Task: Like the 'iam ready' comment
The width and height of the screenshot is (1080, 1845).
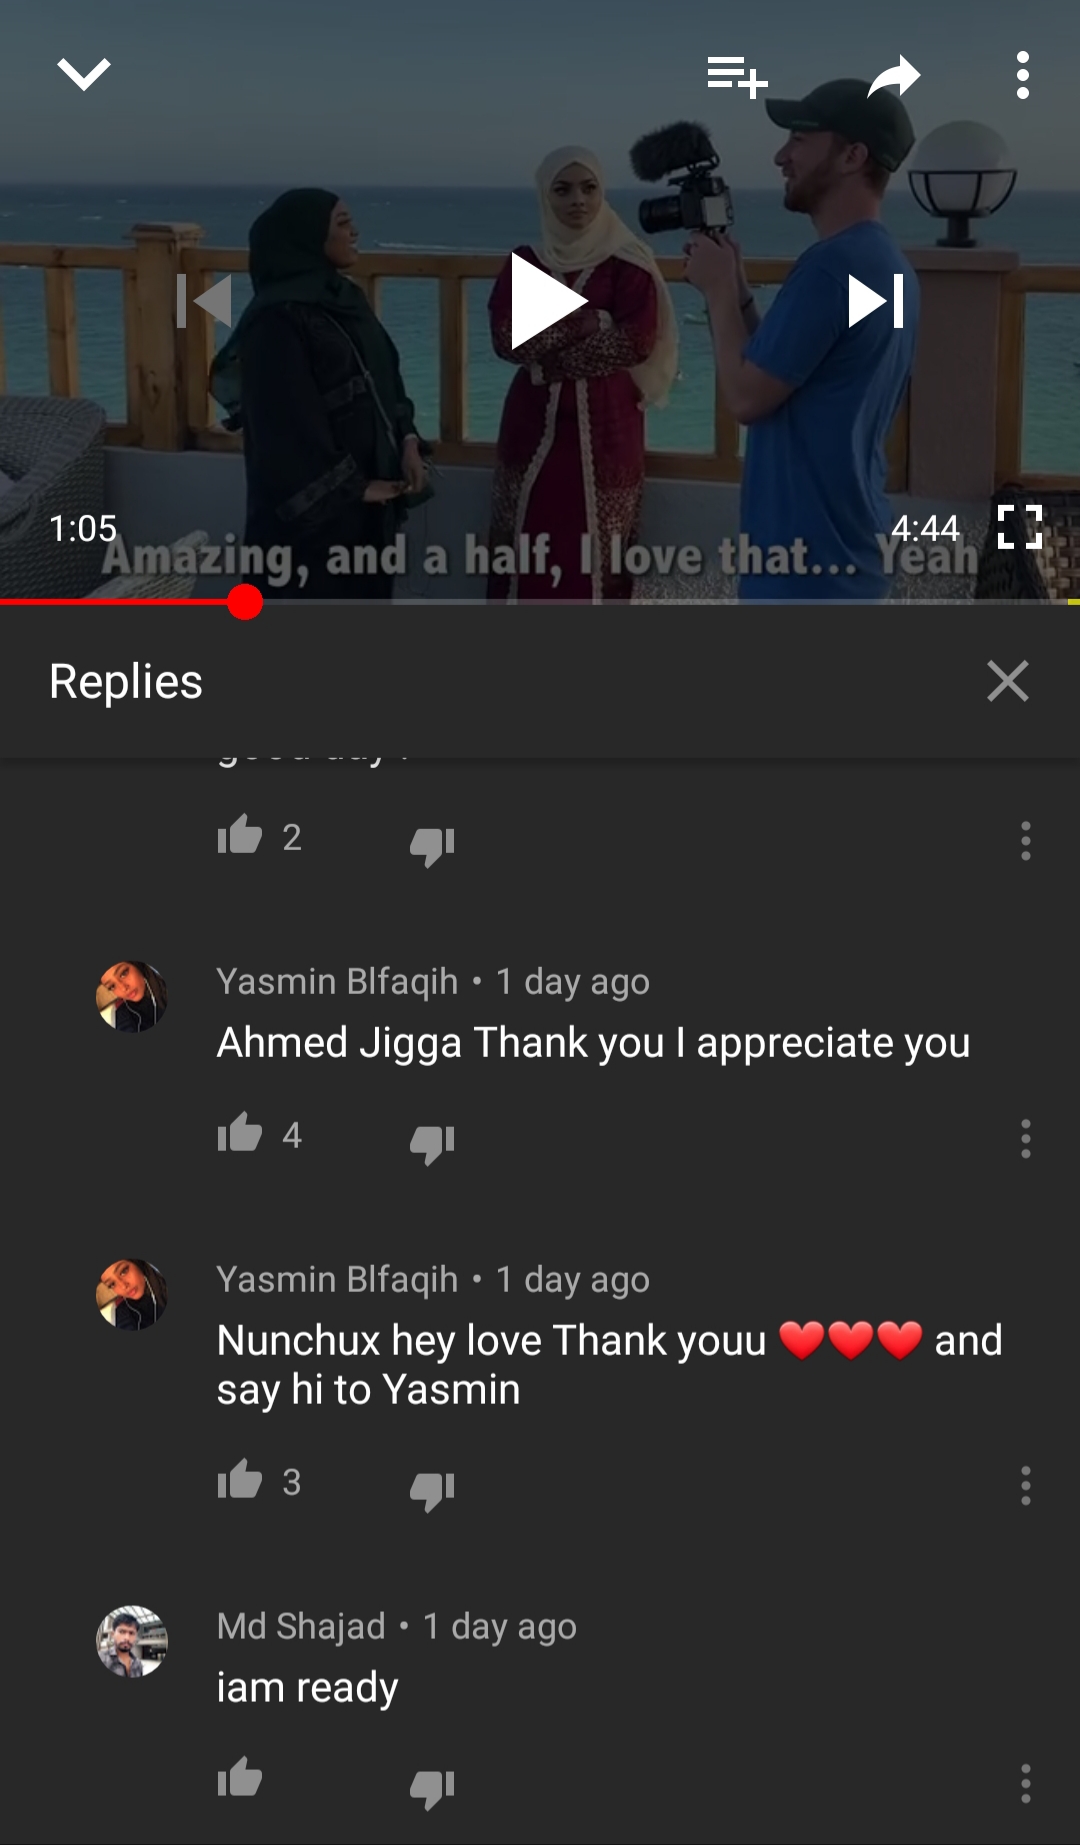Action: point(240,1779)
